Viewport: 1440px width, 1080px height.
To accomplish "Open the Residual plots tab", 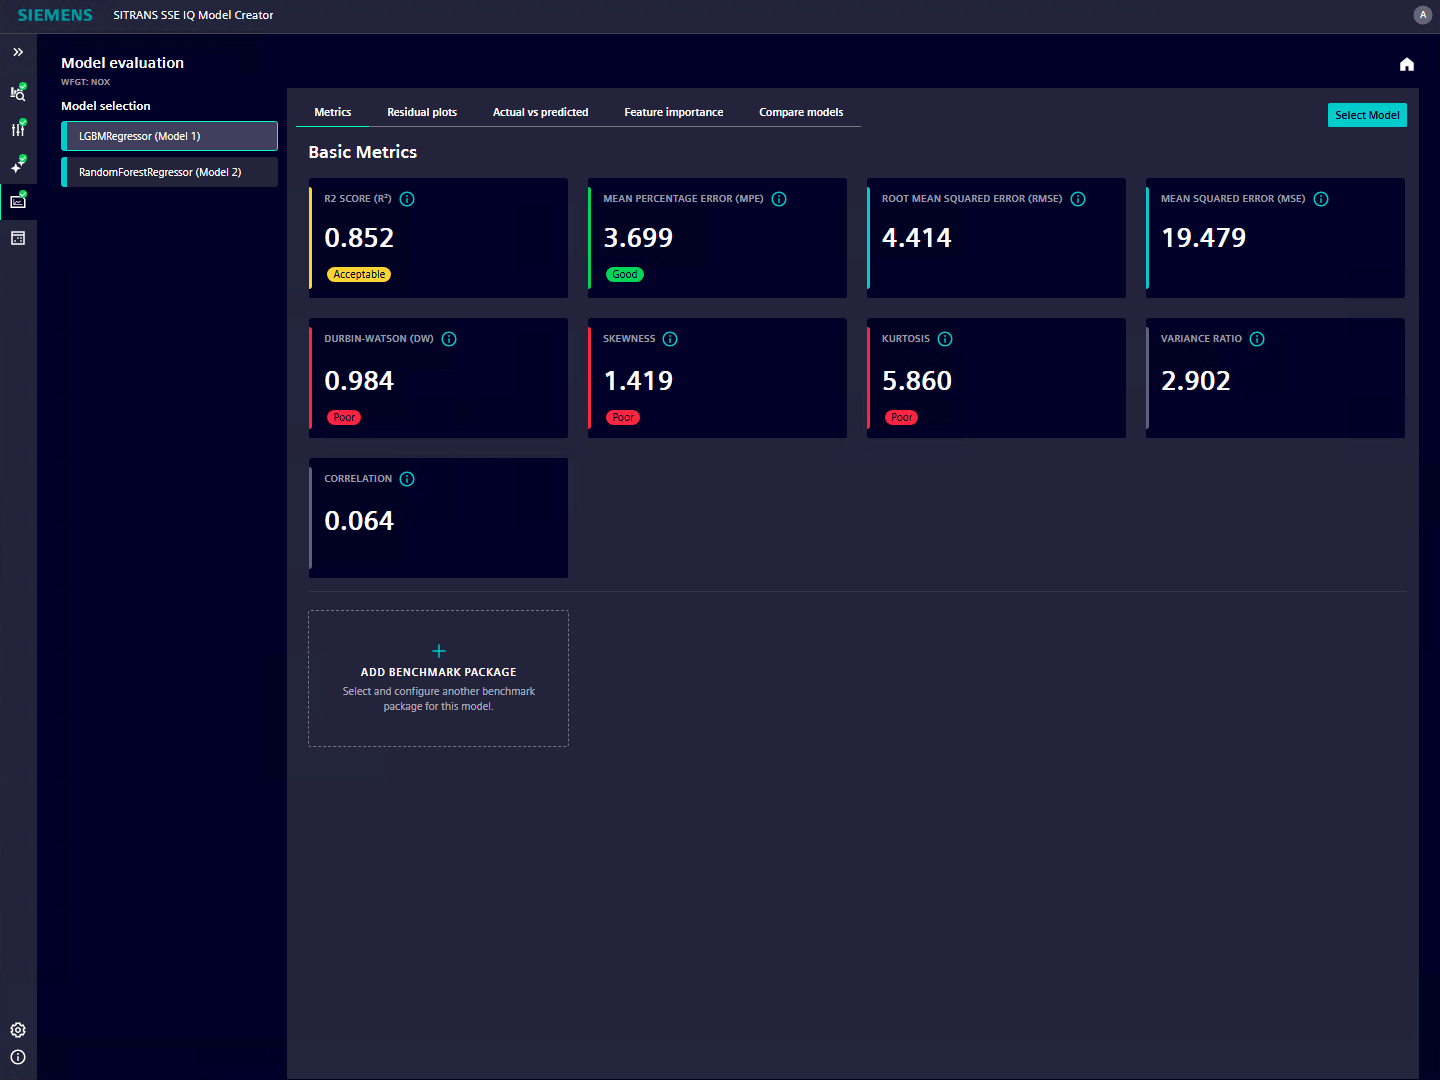I will point(422,112).
